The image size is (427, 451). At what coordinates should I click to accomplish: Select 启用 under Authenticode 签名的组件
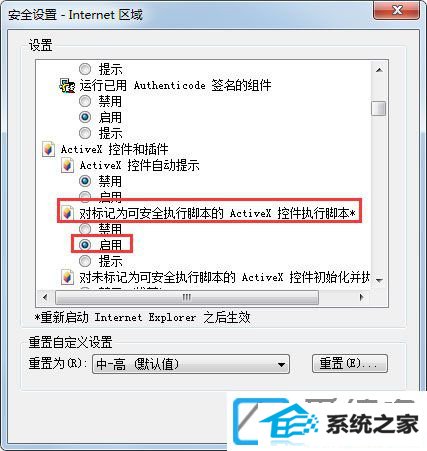(x=85, y=117)
